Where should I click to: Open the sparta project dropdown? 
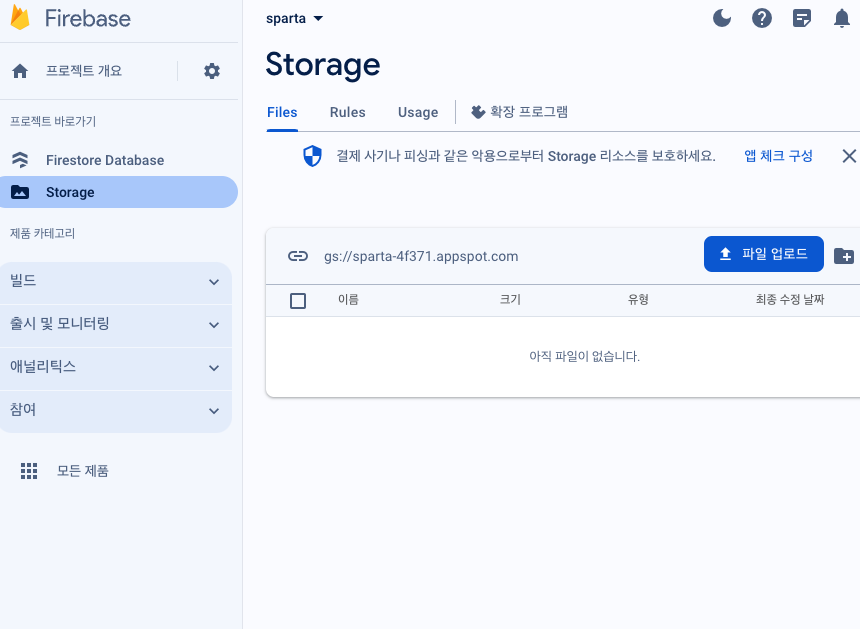pos(295,19)
